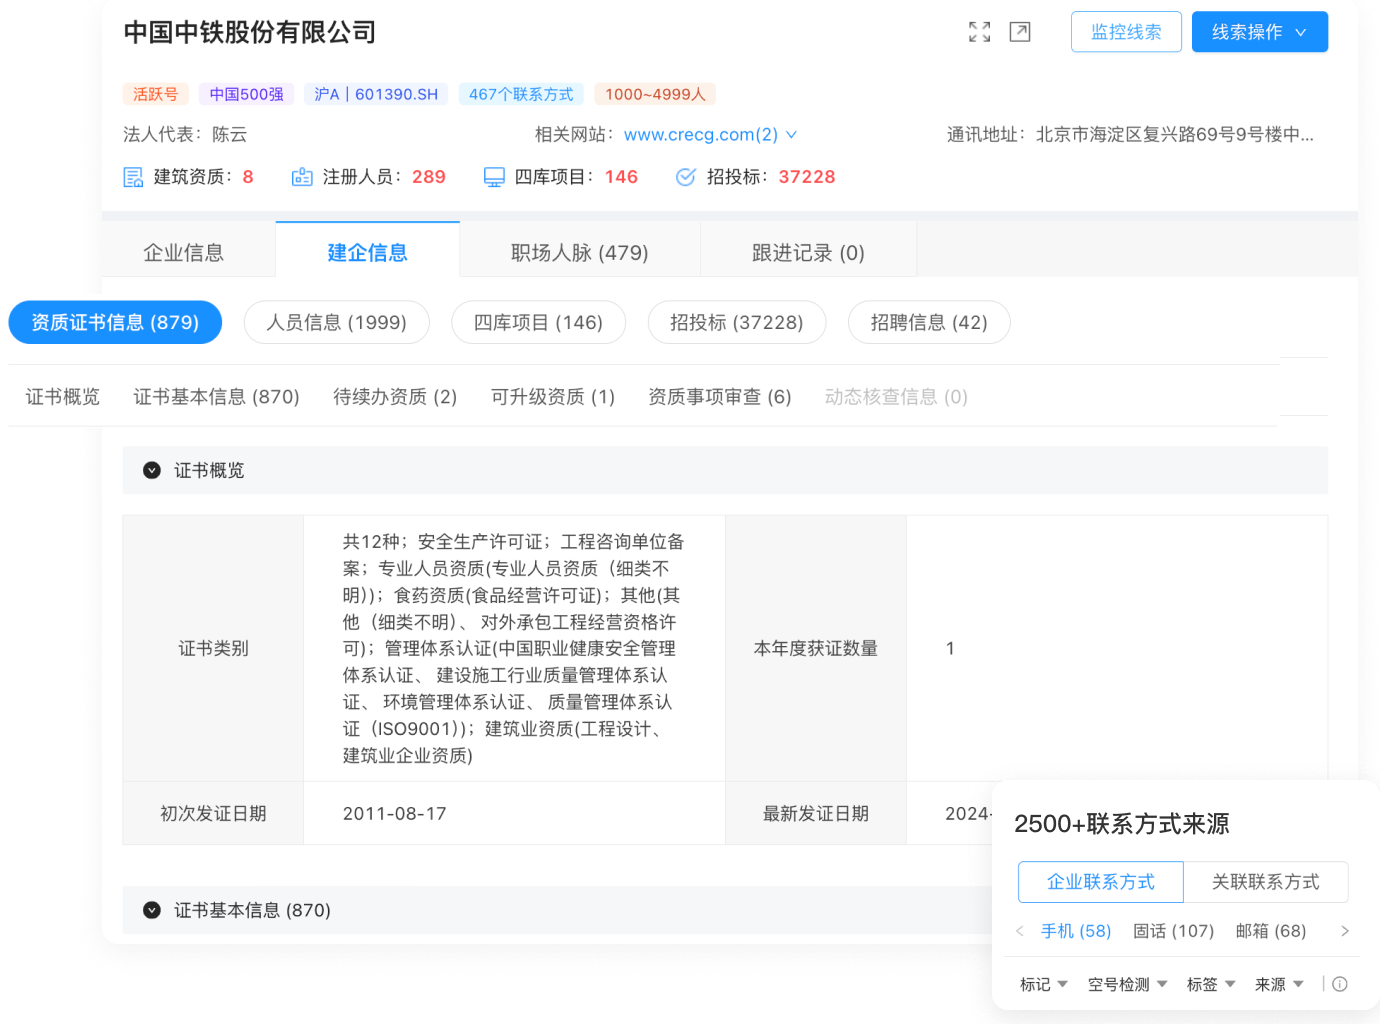
Task: Open the www.crecg.com website link
Action: (700, 134)
